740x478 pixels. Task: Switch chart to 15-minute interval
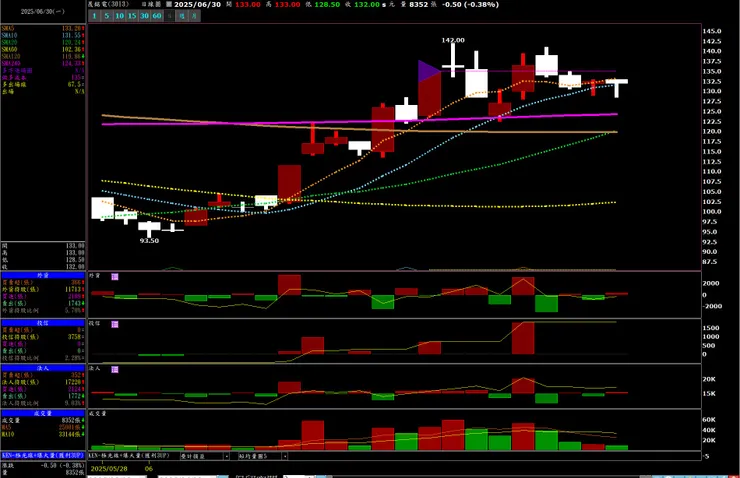coord(132,16)
